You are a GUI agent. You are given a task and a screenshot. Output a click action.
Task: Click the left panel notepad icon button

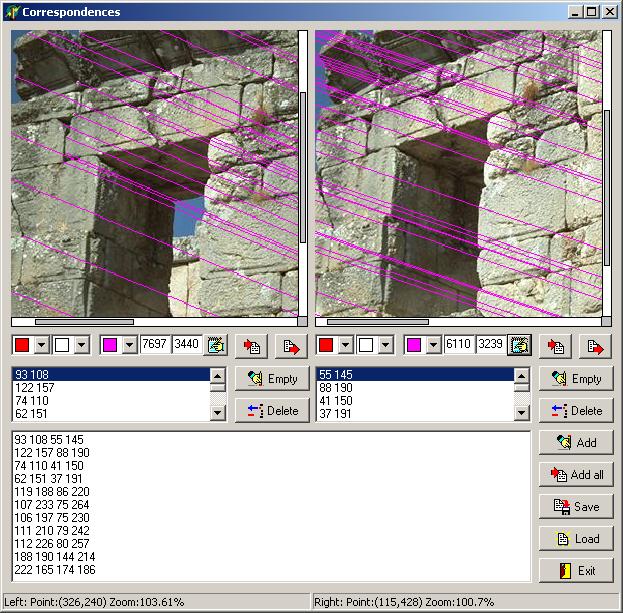pos(216,345)
